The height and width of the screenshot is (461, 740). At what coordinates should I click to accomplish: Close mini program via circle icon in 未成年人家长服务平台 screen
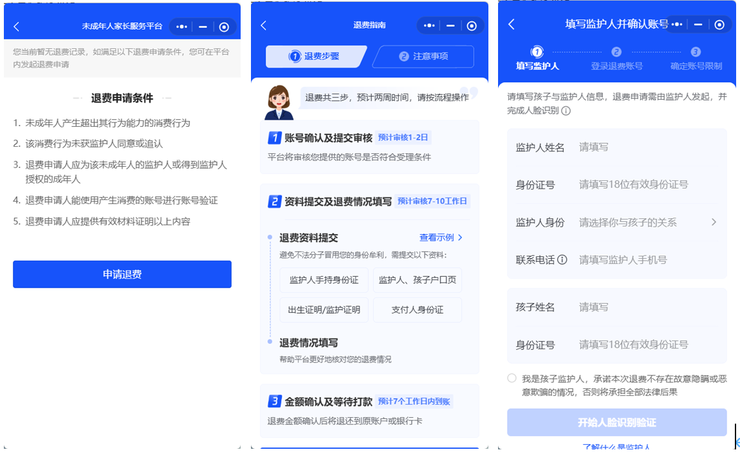pos(224,27)
